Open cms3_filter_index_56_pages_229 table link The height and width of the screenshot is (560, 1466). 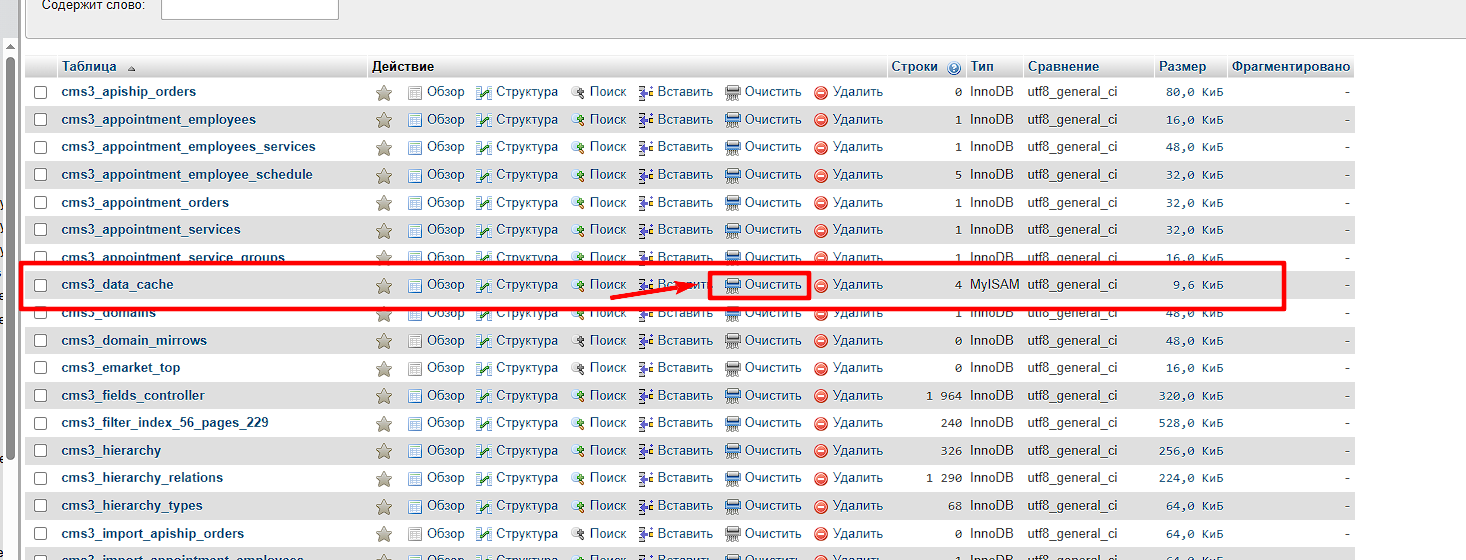pyautogui.click(x=164, y=423)
